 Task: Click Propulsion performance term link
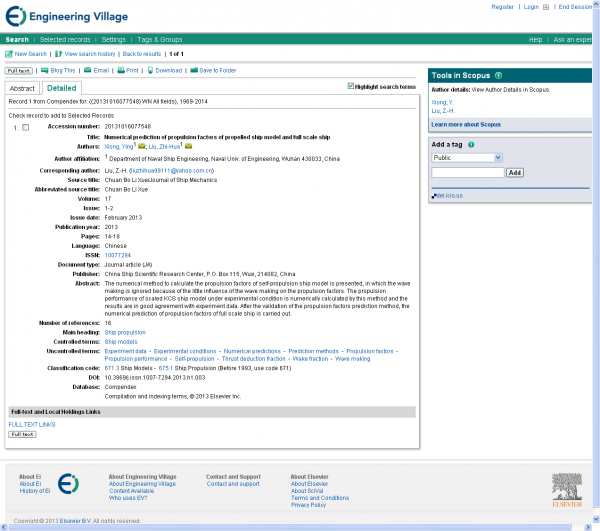pos(136,359)
